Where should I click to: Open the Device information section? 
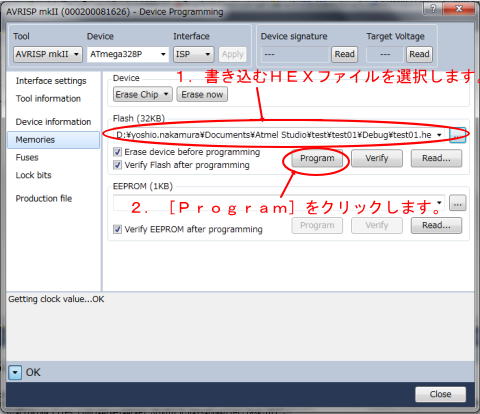point(53,122)
